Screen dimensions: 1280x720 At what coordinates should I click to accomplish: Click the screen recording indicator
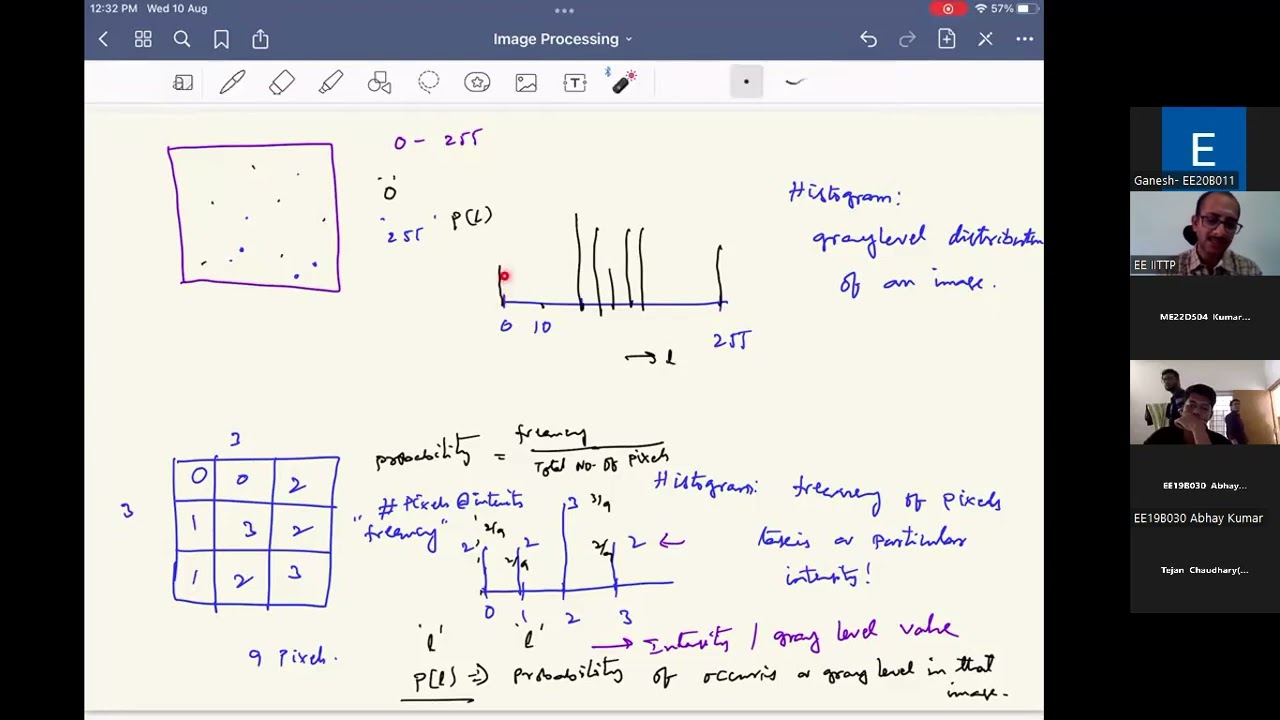948,9
